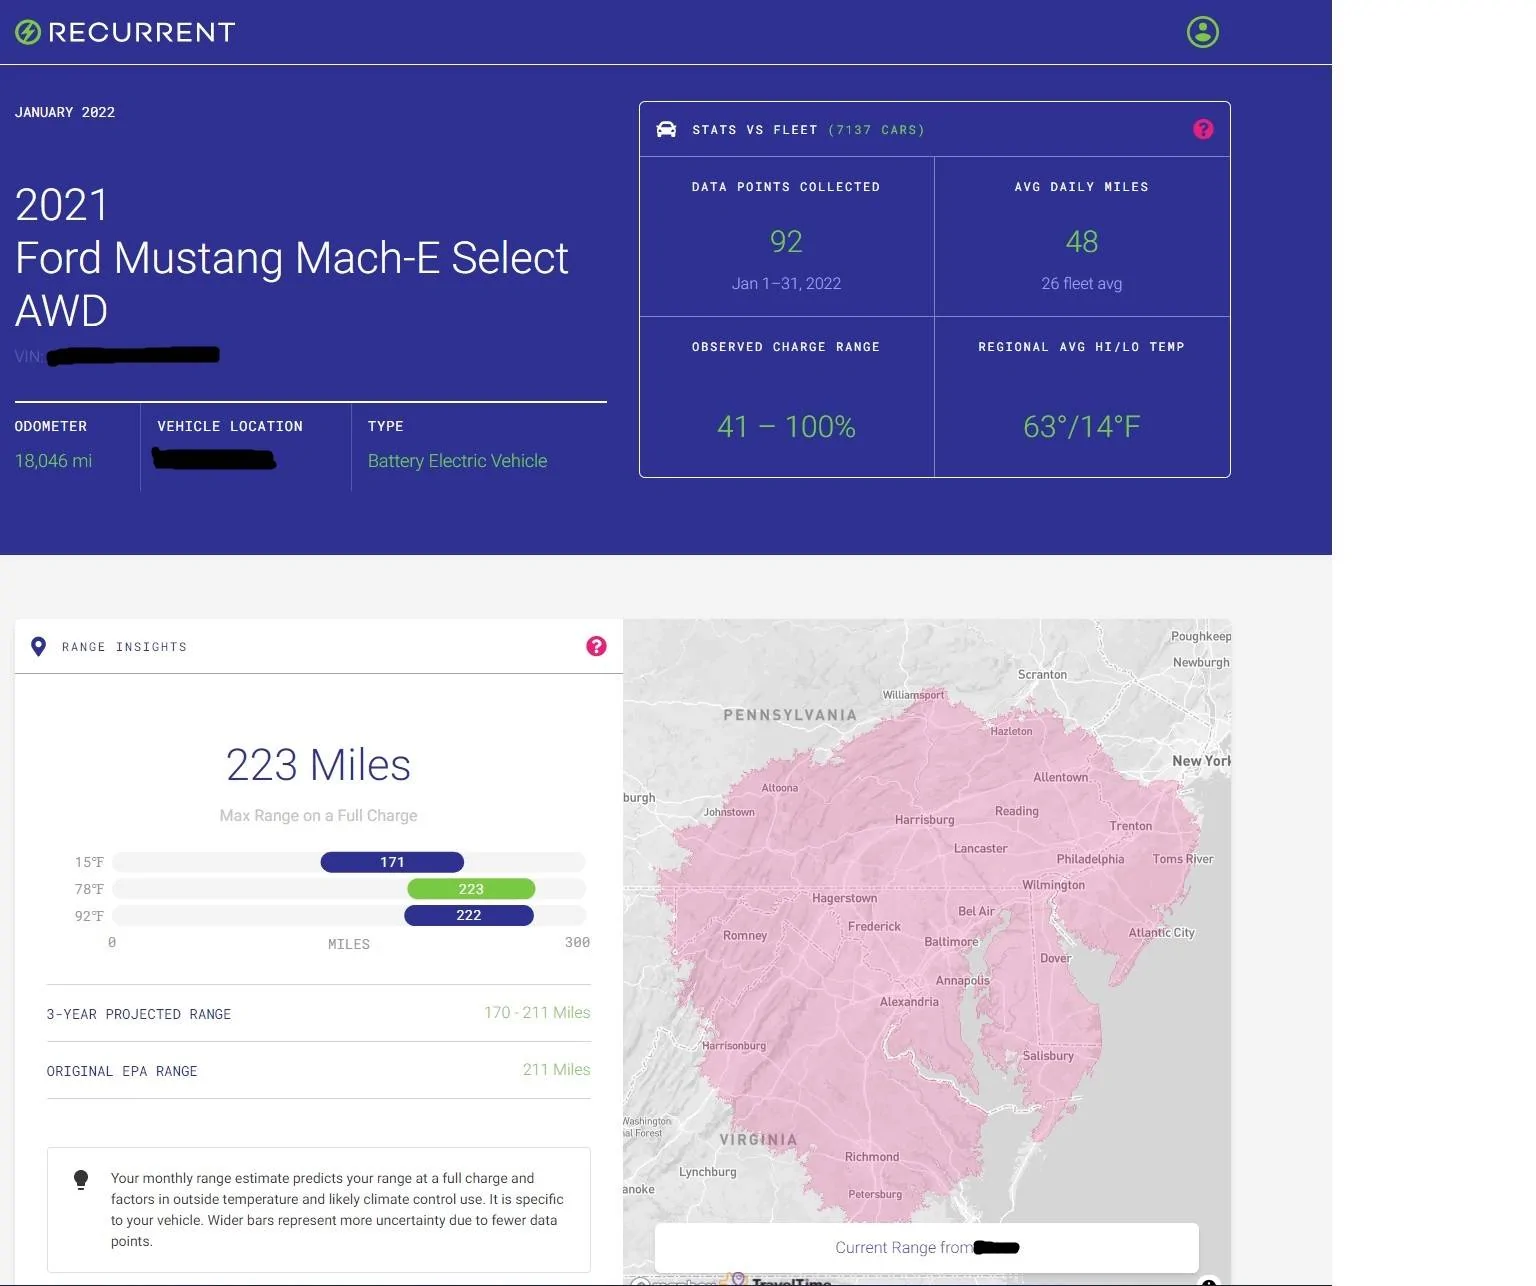Viewport: 1536px width, 1286px height.
Task: Click Baltimore on the range map
Action: 951,942
